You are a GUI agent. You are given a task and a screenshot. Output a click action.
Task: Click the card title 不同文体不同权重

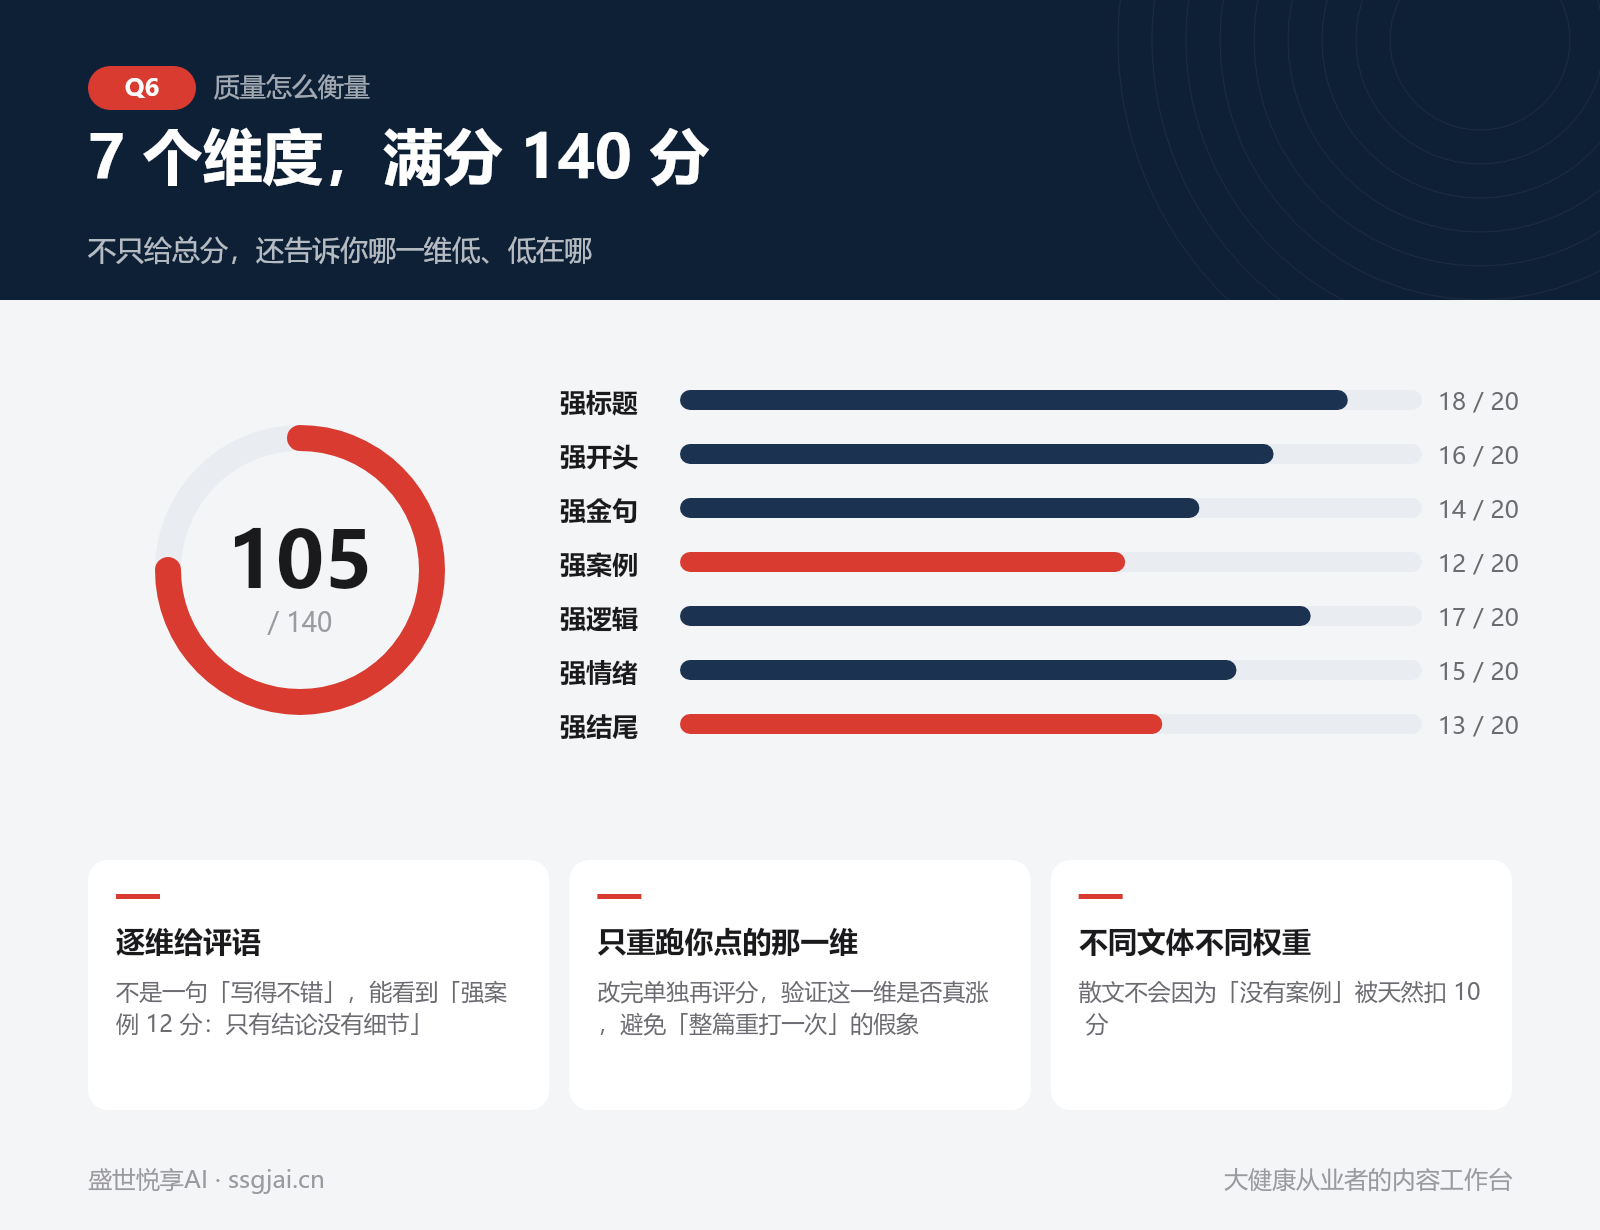(1195, 942)
